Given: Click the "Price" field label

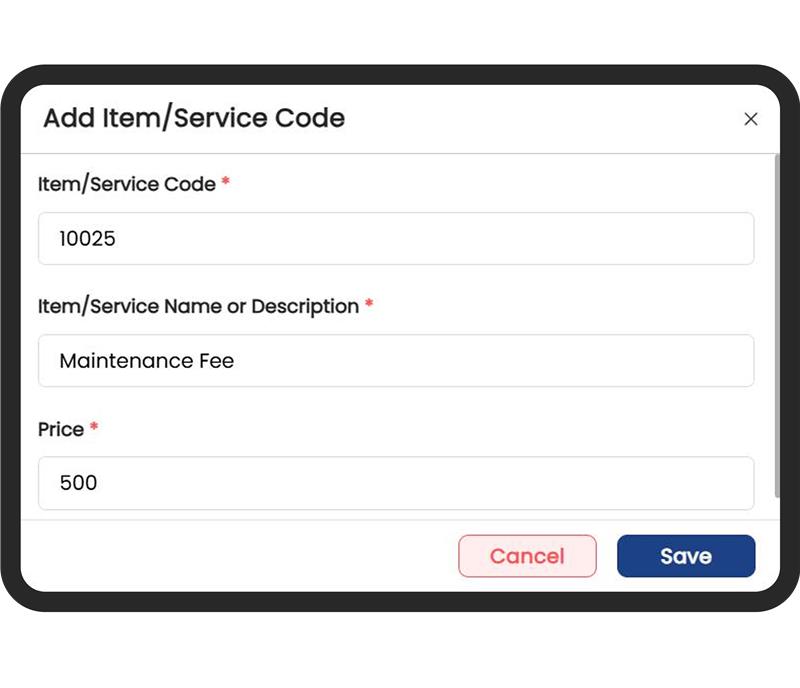Looking at the screenshot, I should (61, 429).
